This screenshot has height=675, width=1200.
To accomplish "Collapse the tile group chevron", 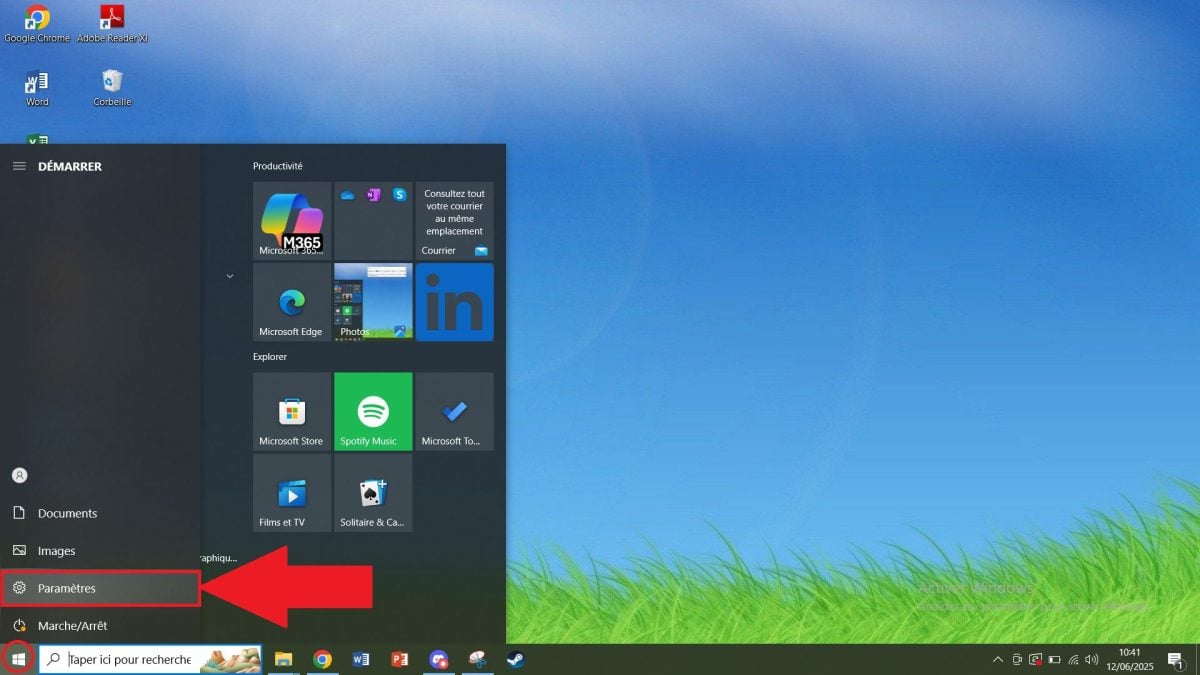I will (x=230, y=276).
